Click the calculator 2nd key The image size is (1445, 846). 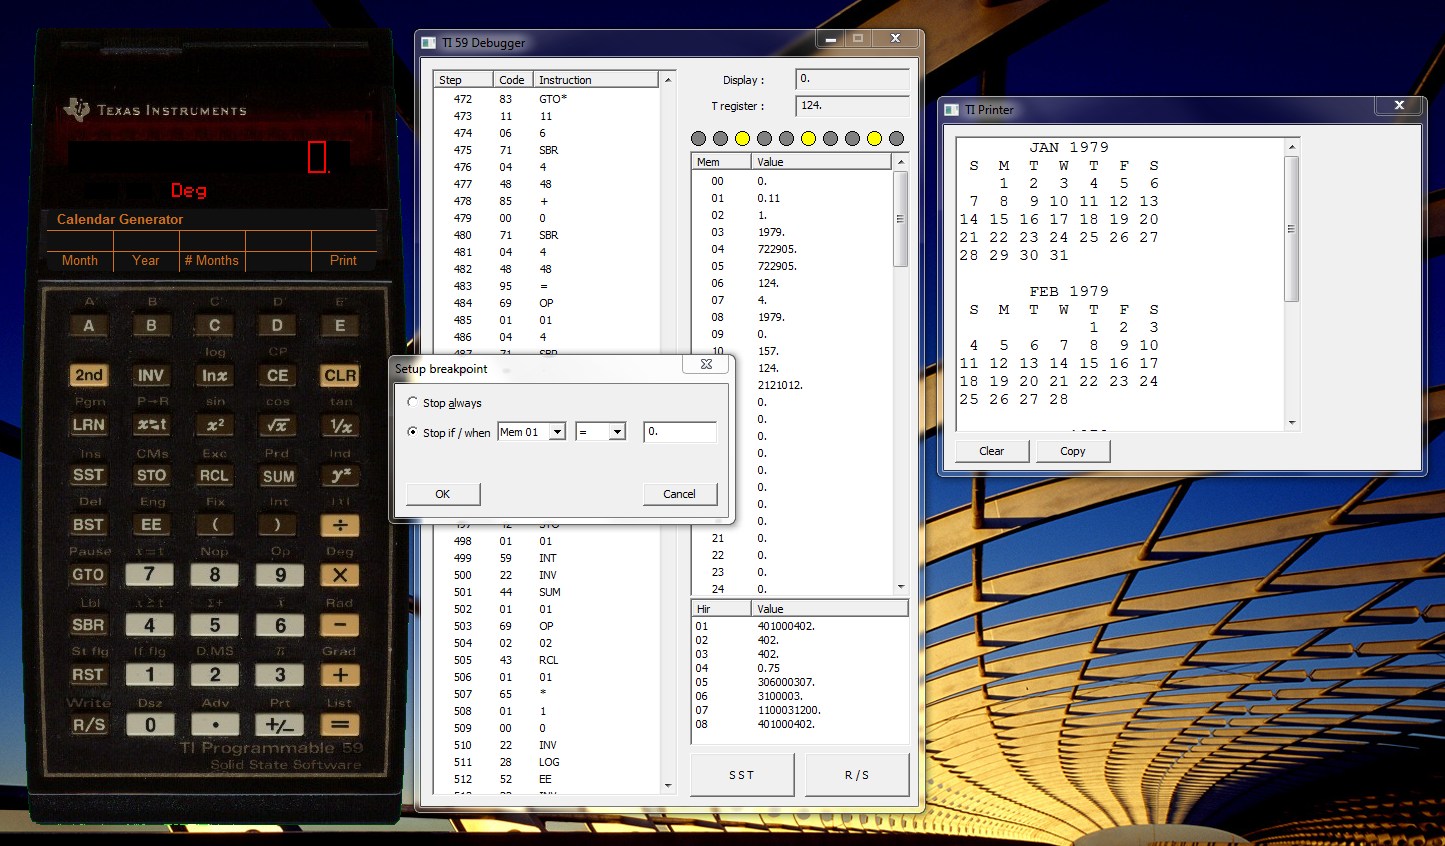click(88, 375)
